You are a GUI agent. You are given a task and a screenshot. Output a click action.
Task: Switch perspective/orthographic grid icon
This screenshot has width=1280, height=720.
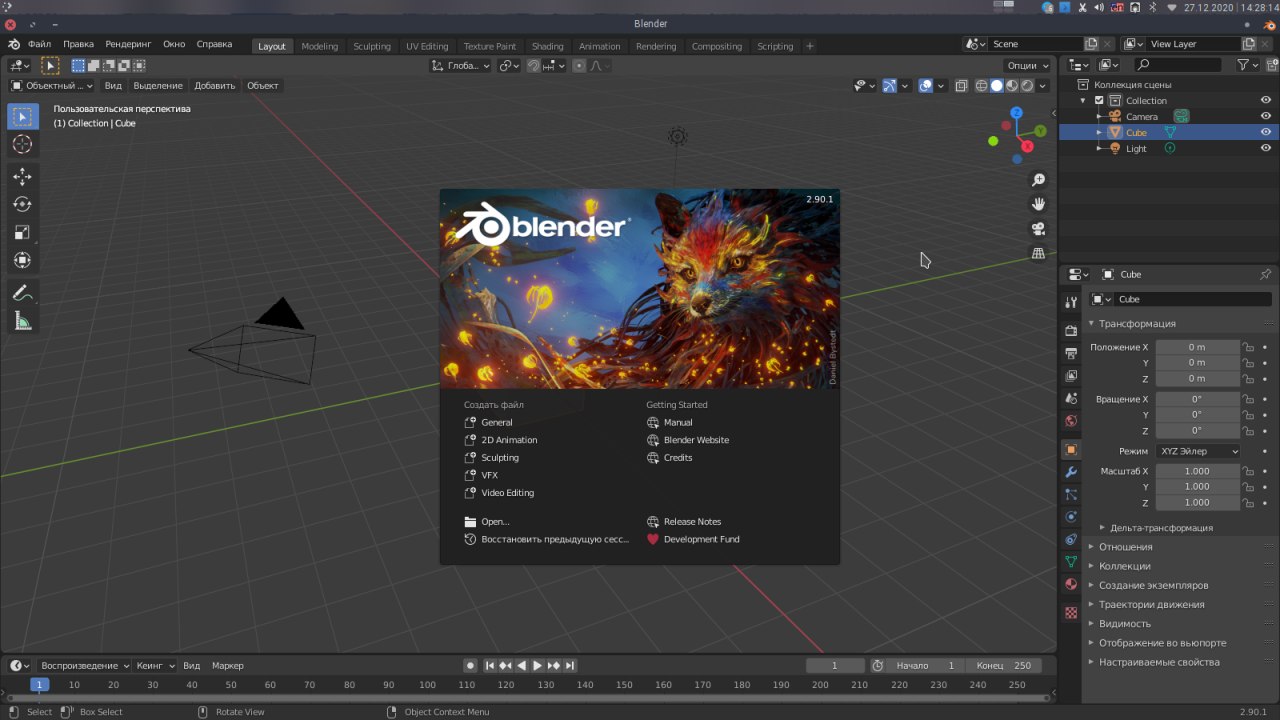pos(1039,254)
